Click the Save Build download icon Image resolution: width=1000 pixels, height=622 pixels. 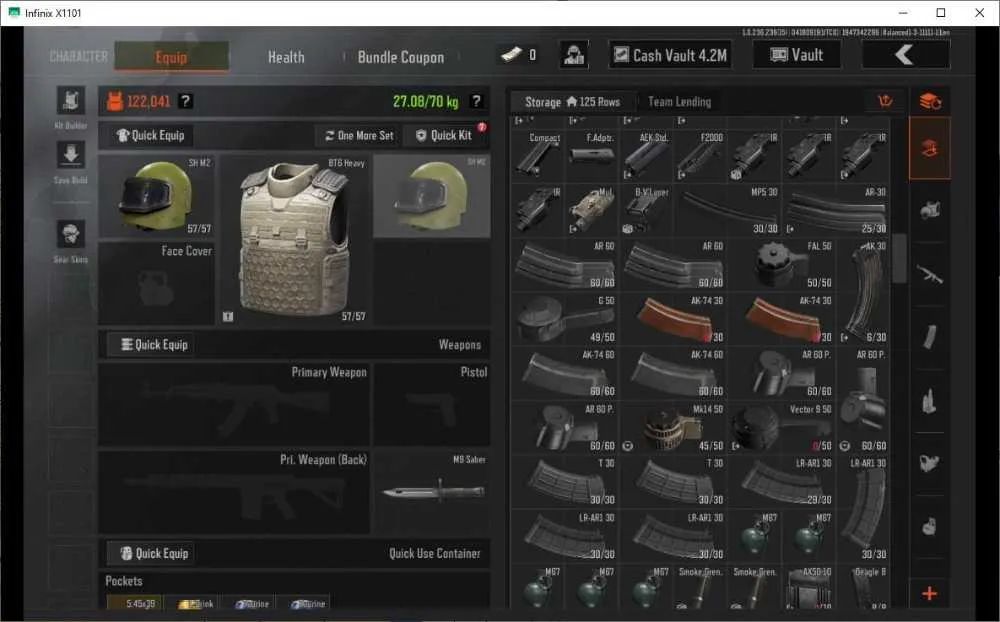(71, 155)
